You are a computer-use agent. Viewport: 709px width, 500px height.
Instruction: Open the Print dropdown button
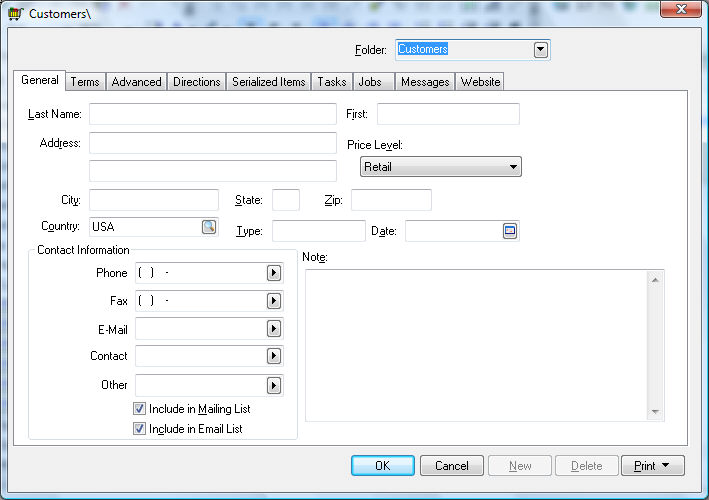[652, 466]
